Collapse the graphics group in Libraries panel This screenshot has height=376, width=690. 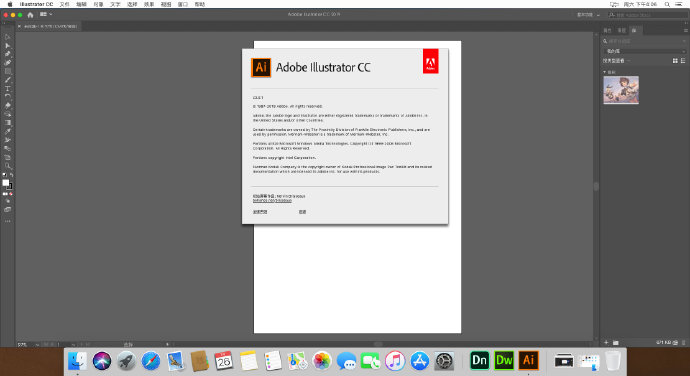[x=605, y=72]
